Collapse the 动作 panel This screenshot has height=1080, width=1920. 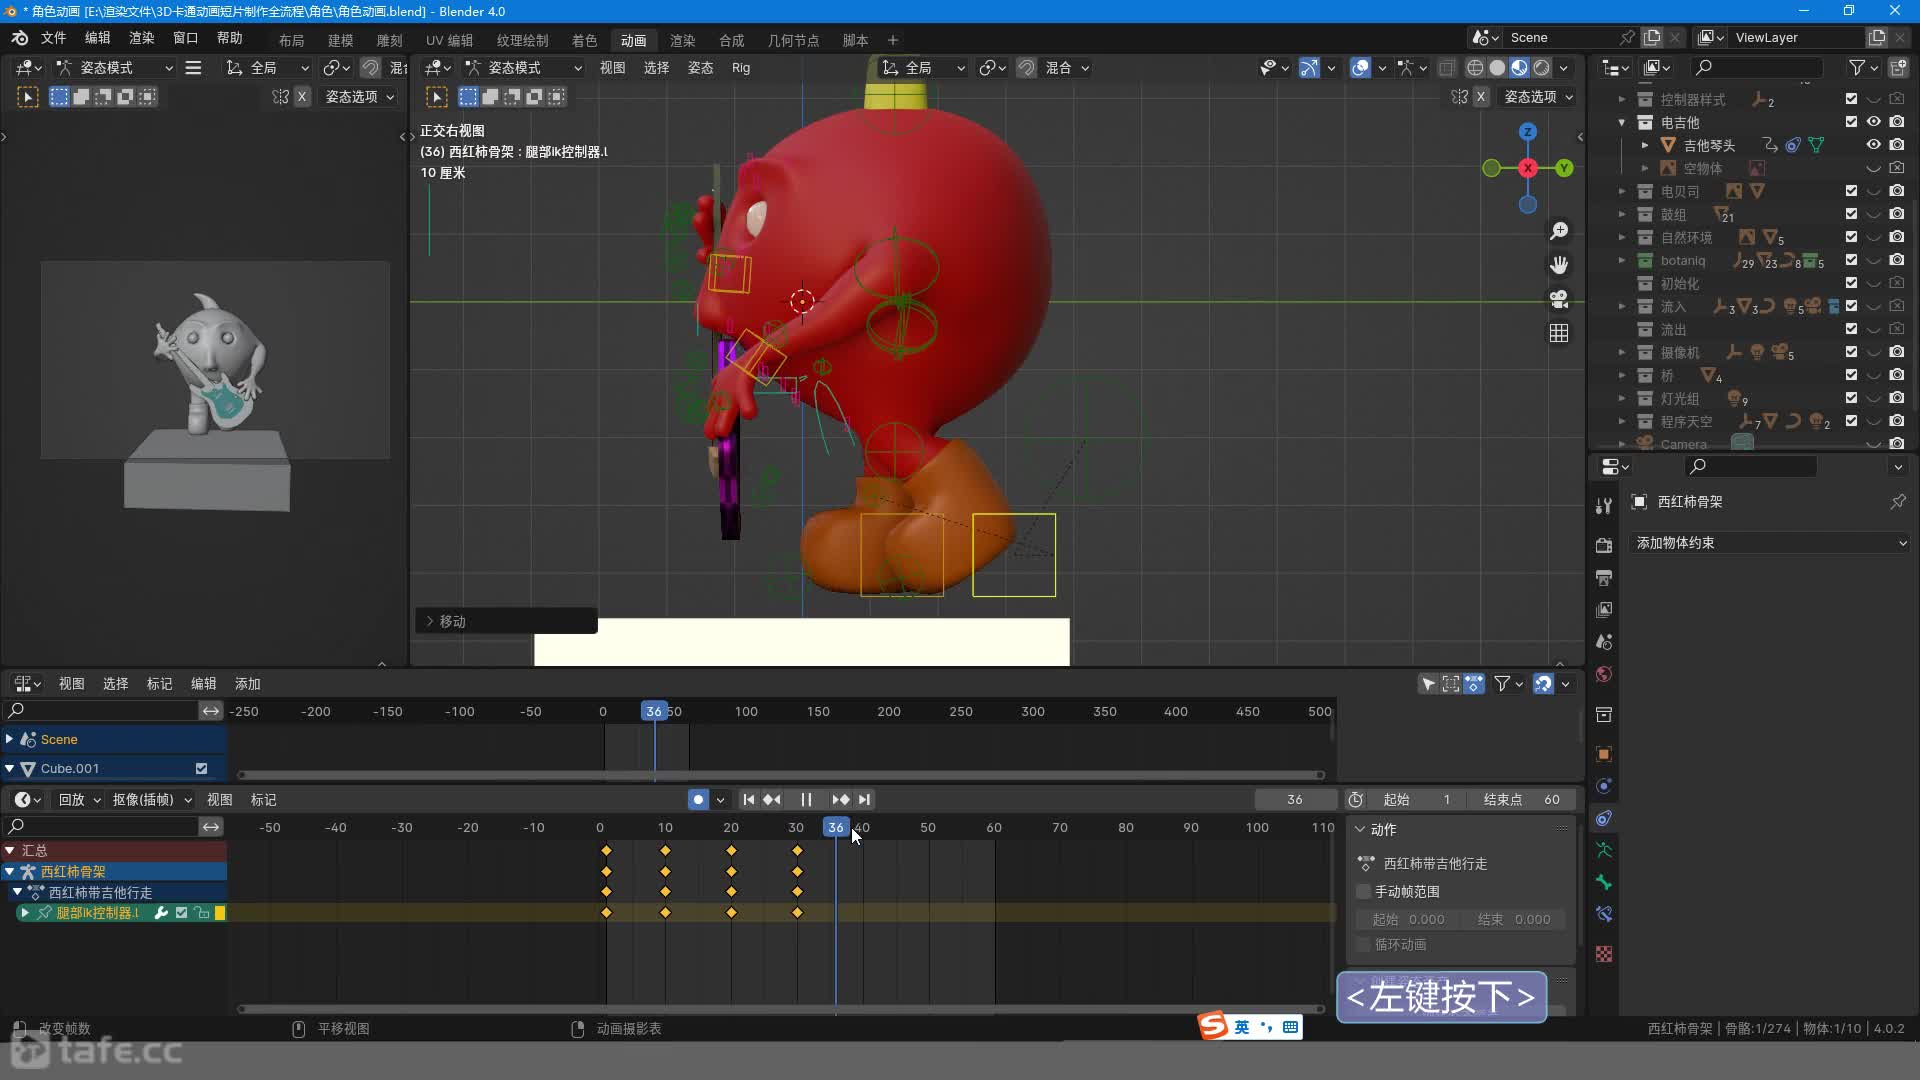point(1360,830)
